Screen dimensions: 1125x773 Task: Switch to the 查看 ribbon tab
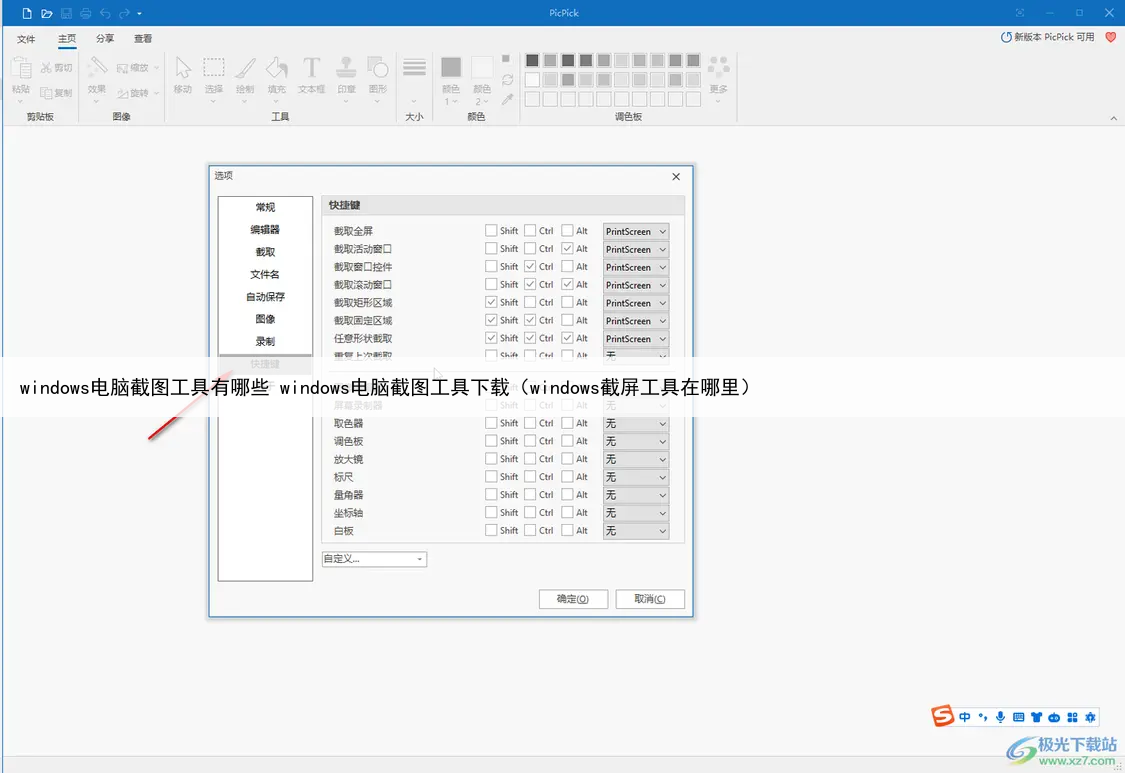coord(143,39)
